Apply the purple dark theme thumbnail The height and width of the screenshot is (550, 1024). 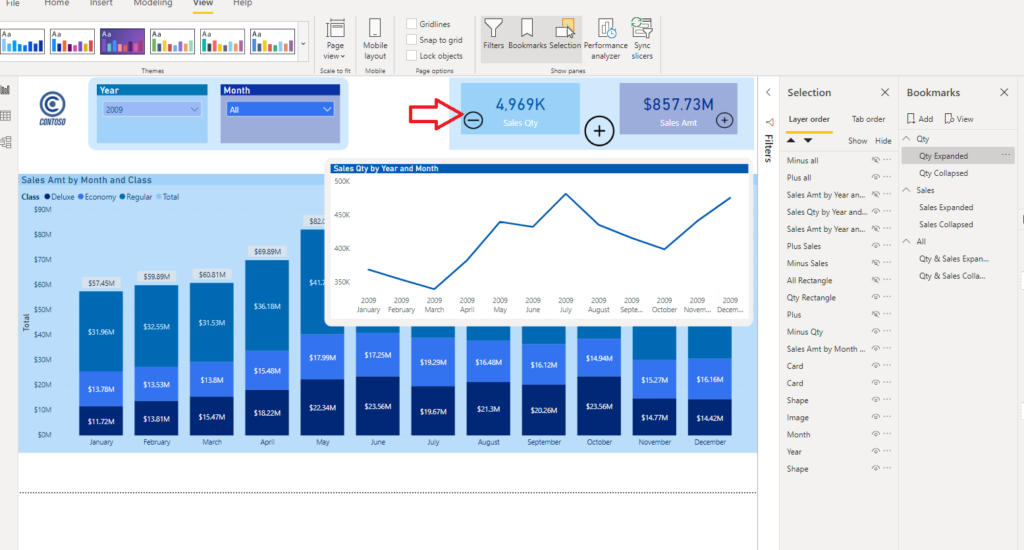coord(122,41)
